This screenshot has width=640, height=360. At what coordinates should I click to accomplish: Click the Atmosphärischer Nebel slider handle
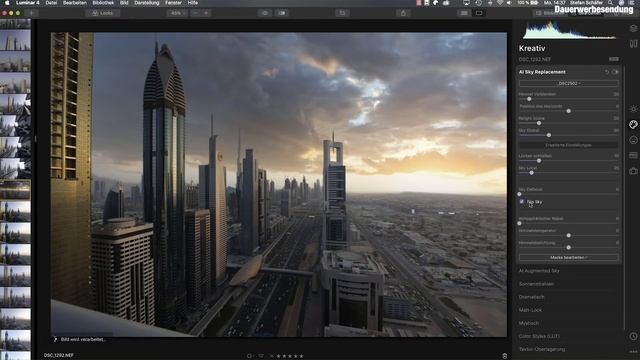tap(519, 223)
